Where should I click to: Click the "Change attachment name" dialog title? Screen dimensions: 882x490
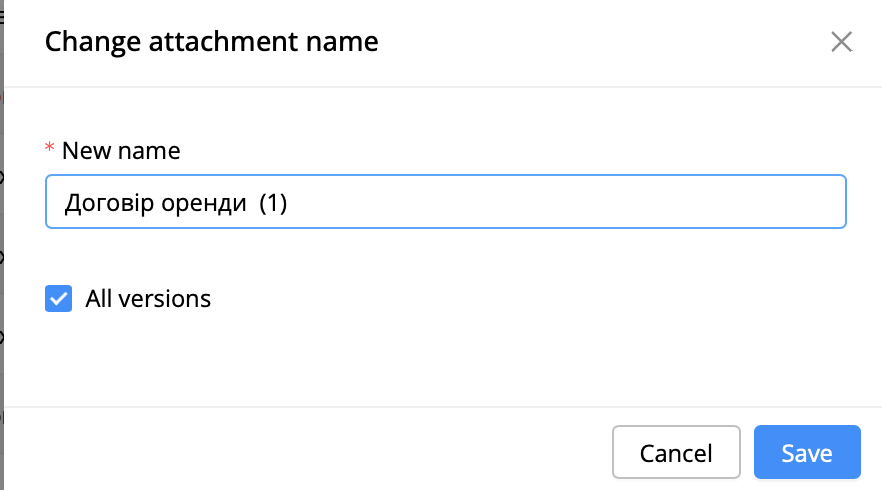click(212, 42)
